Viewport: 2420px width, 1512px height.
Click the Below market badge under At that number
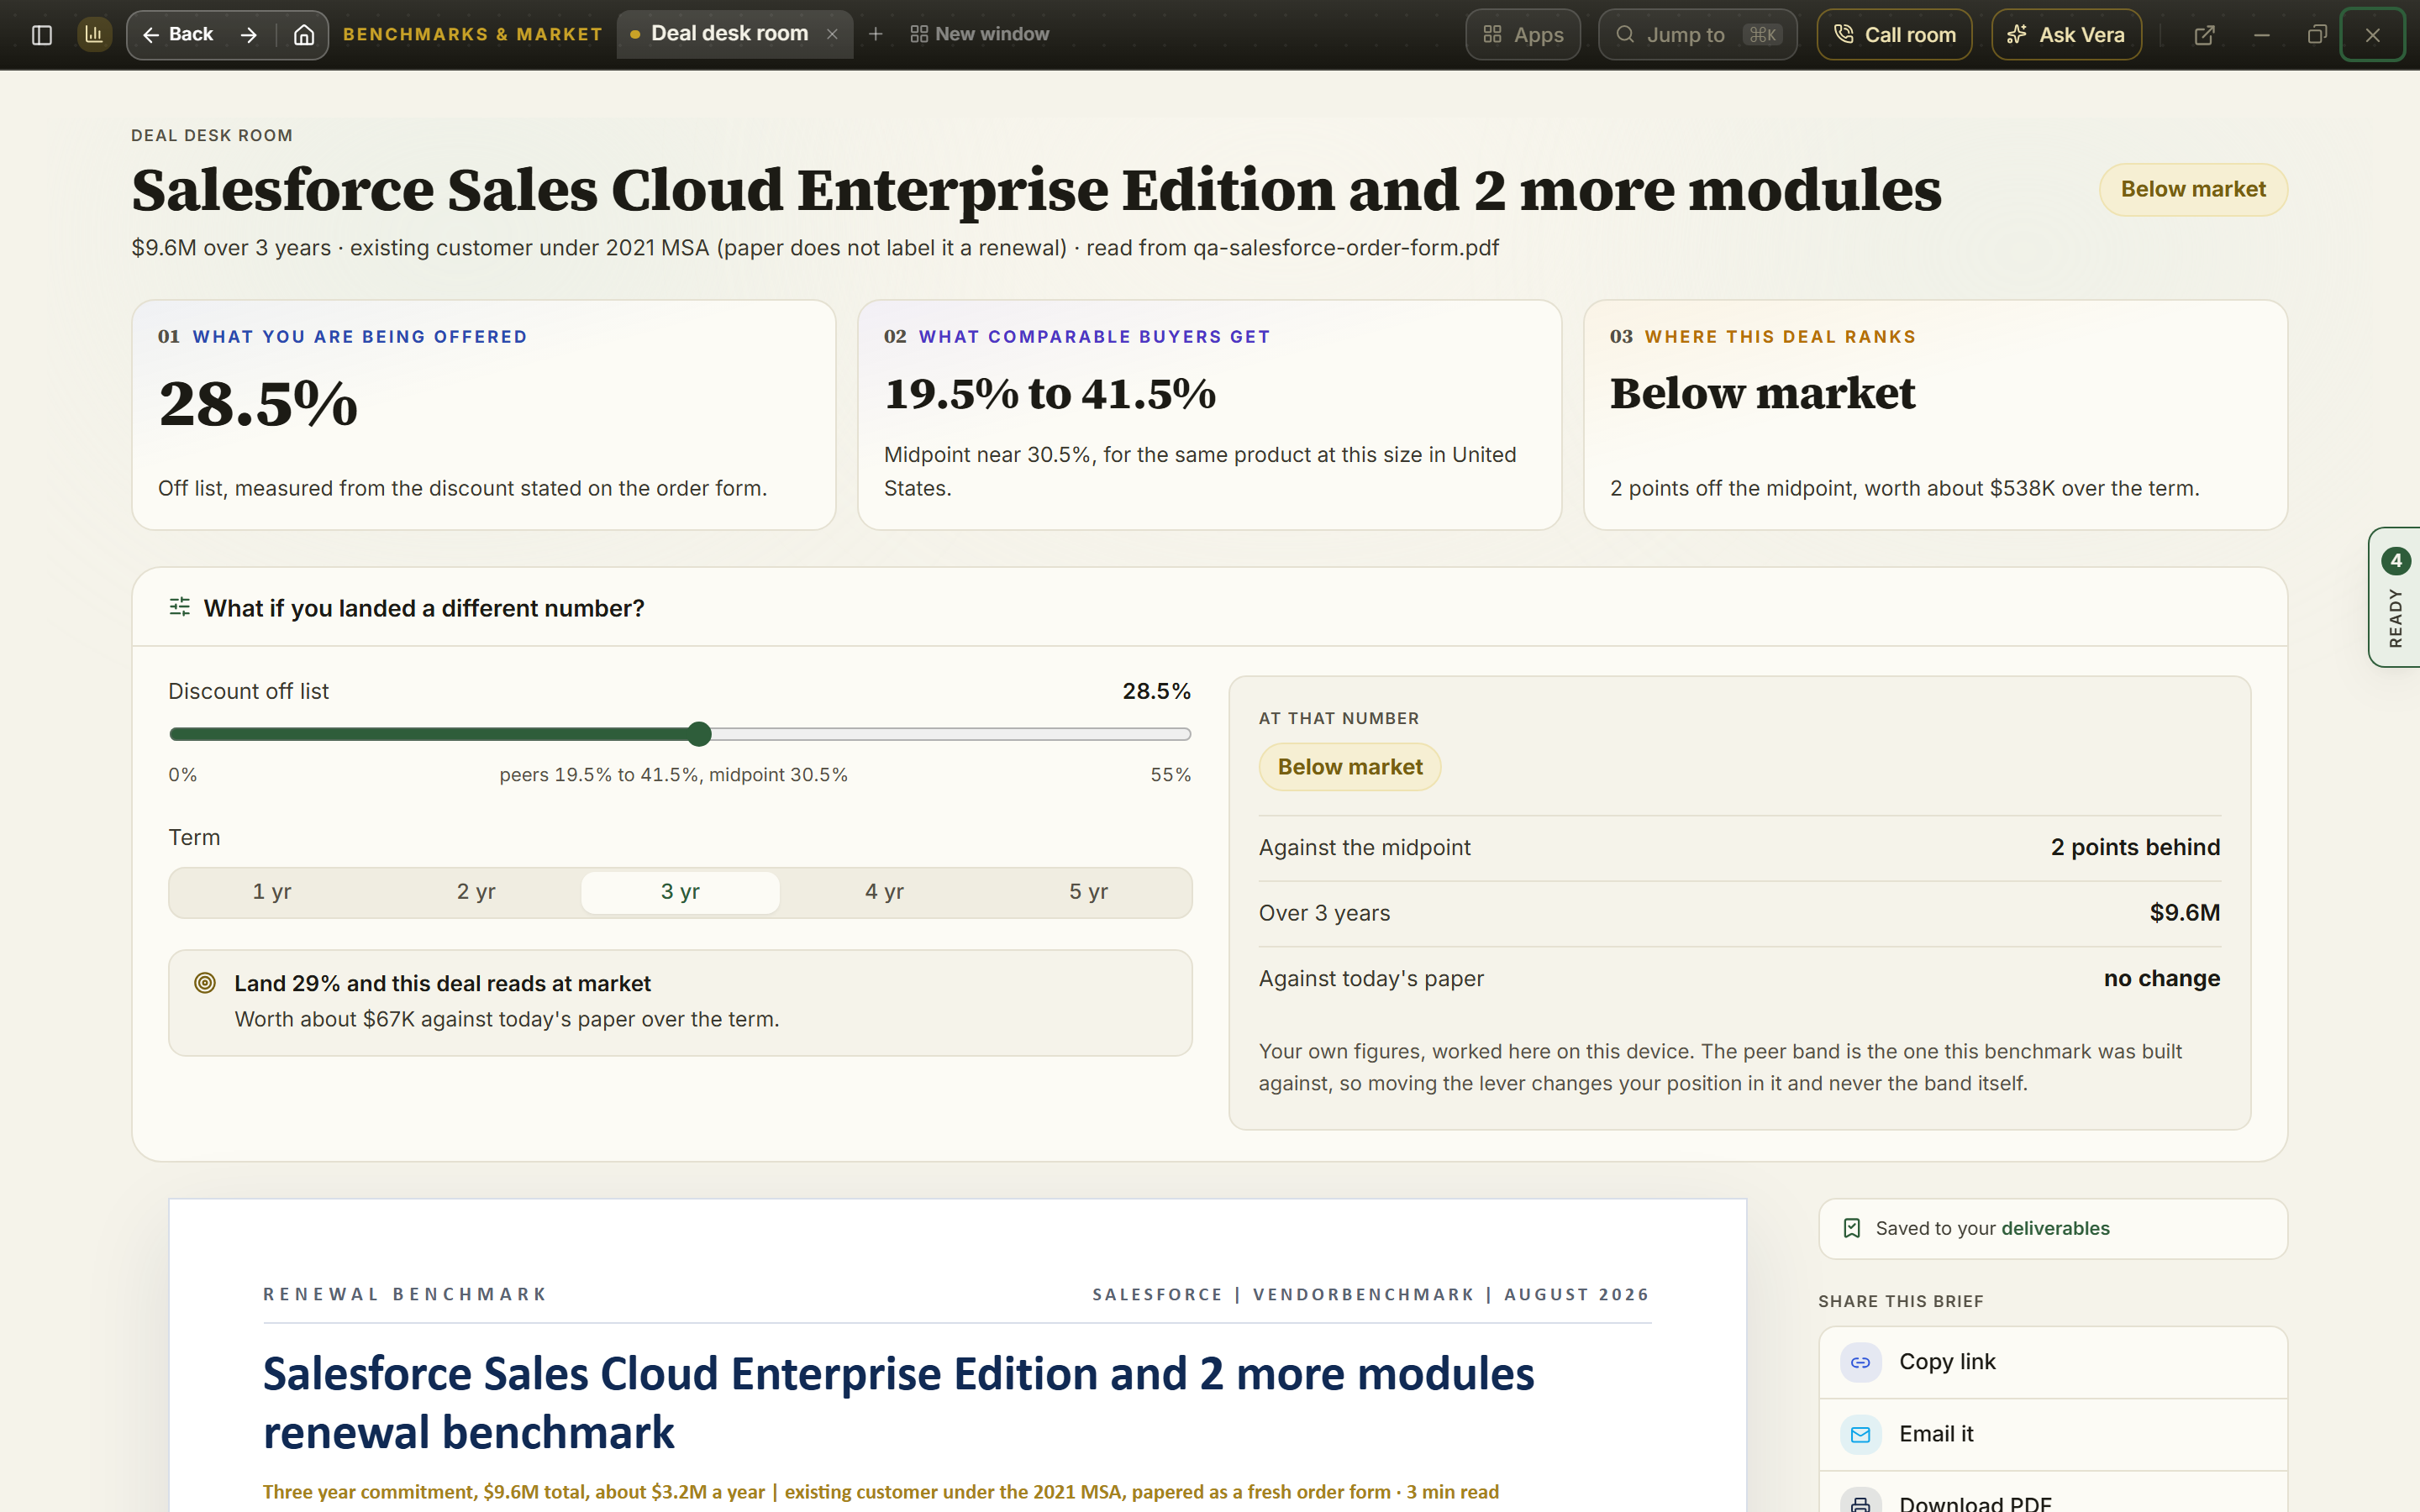tap(1350, 767)
